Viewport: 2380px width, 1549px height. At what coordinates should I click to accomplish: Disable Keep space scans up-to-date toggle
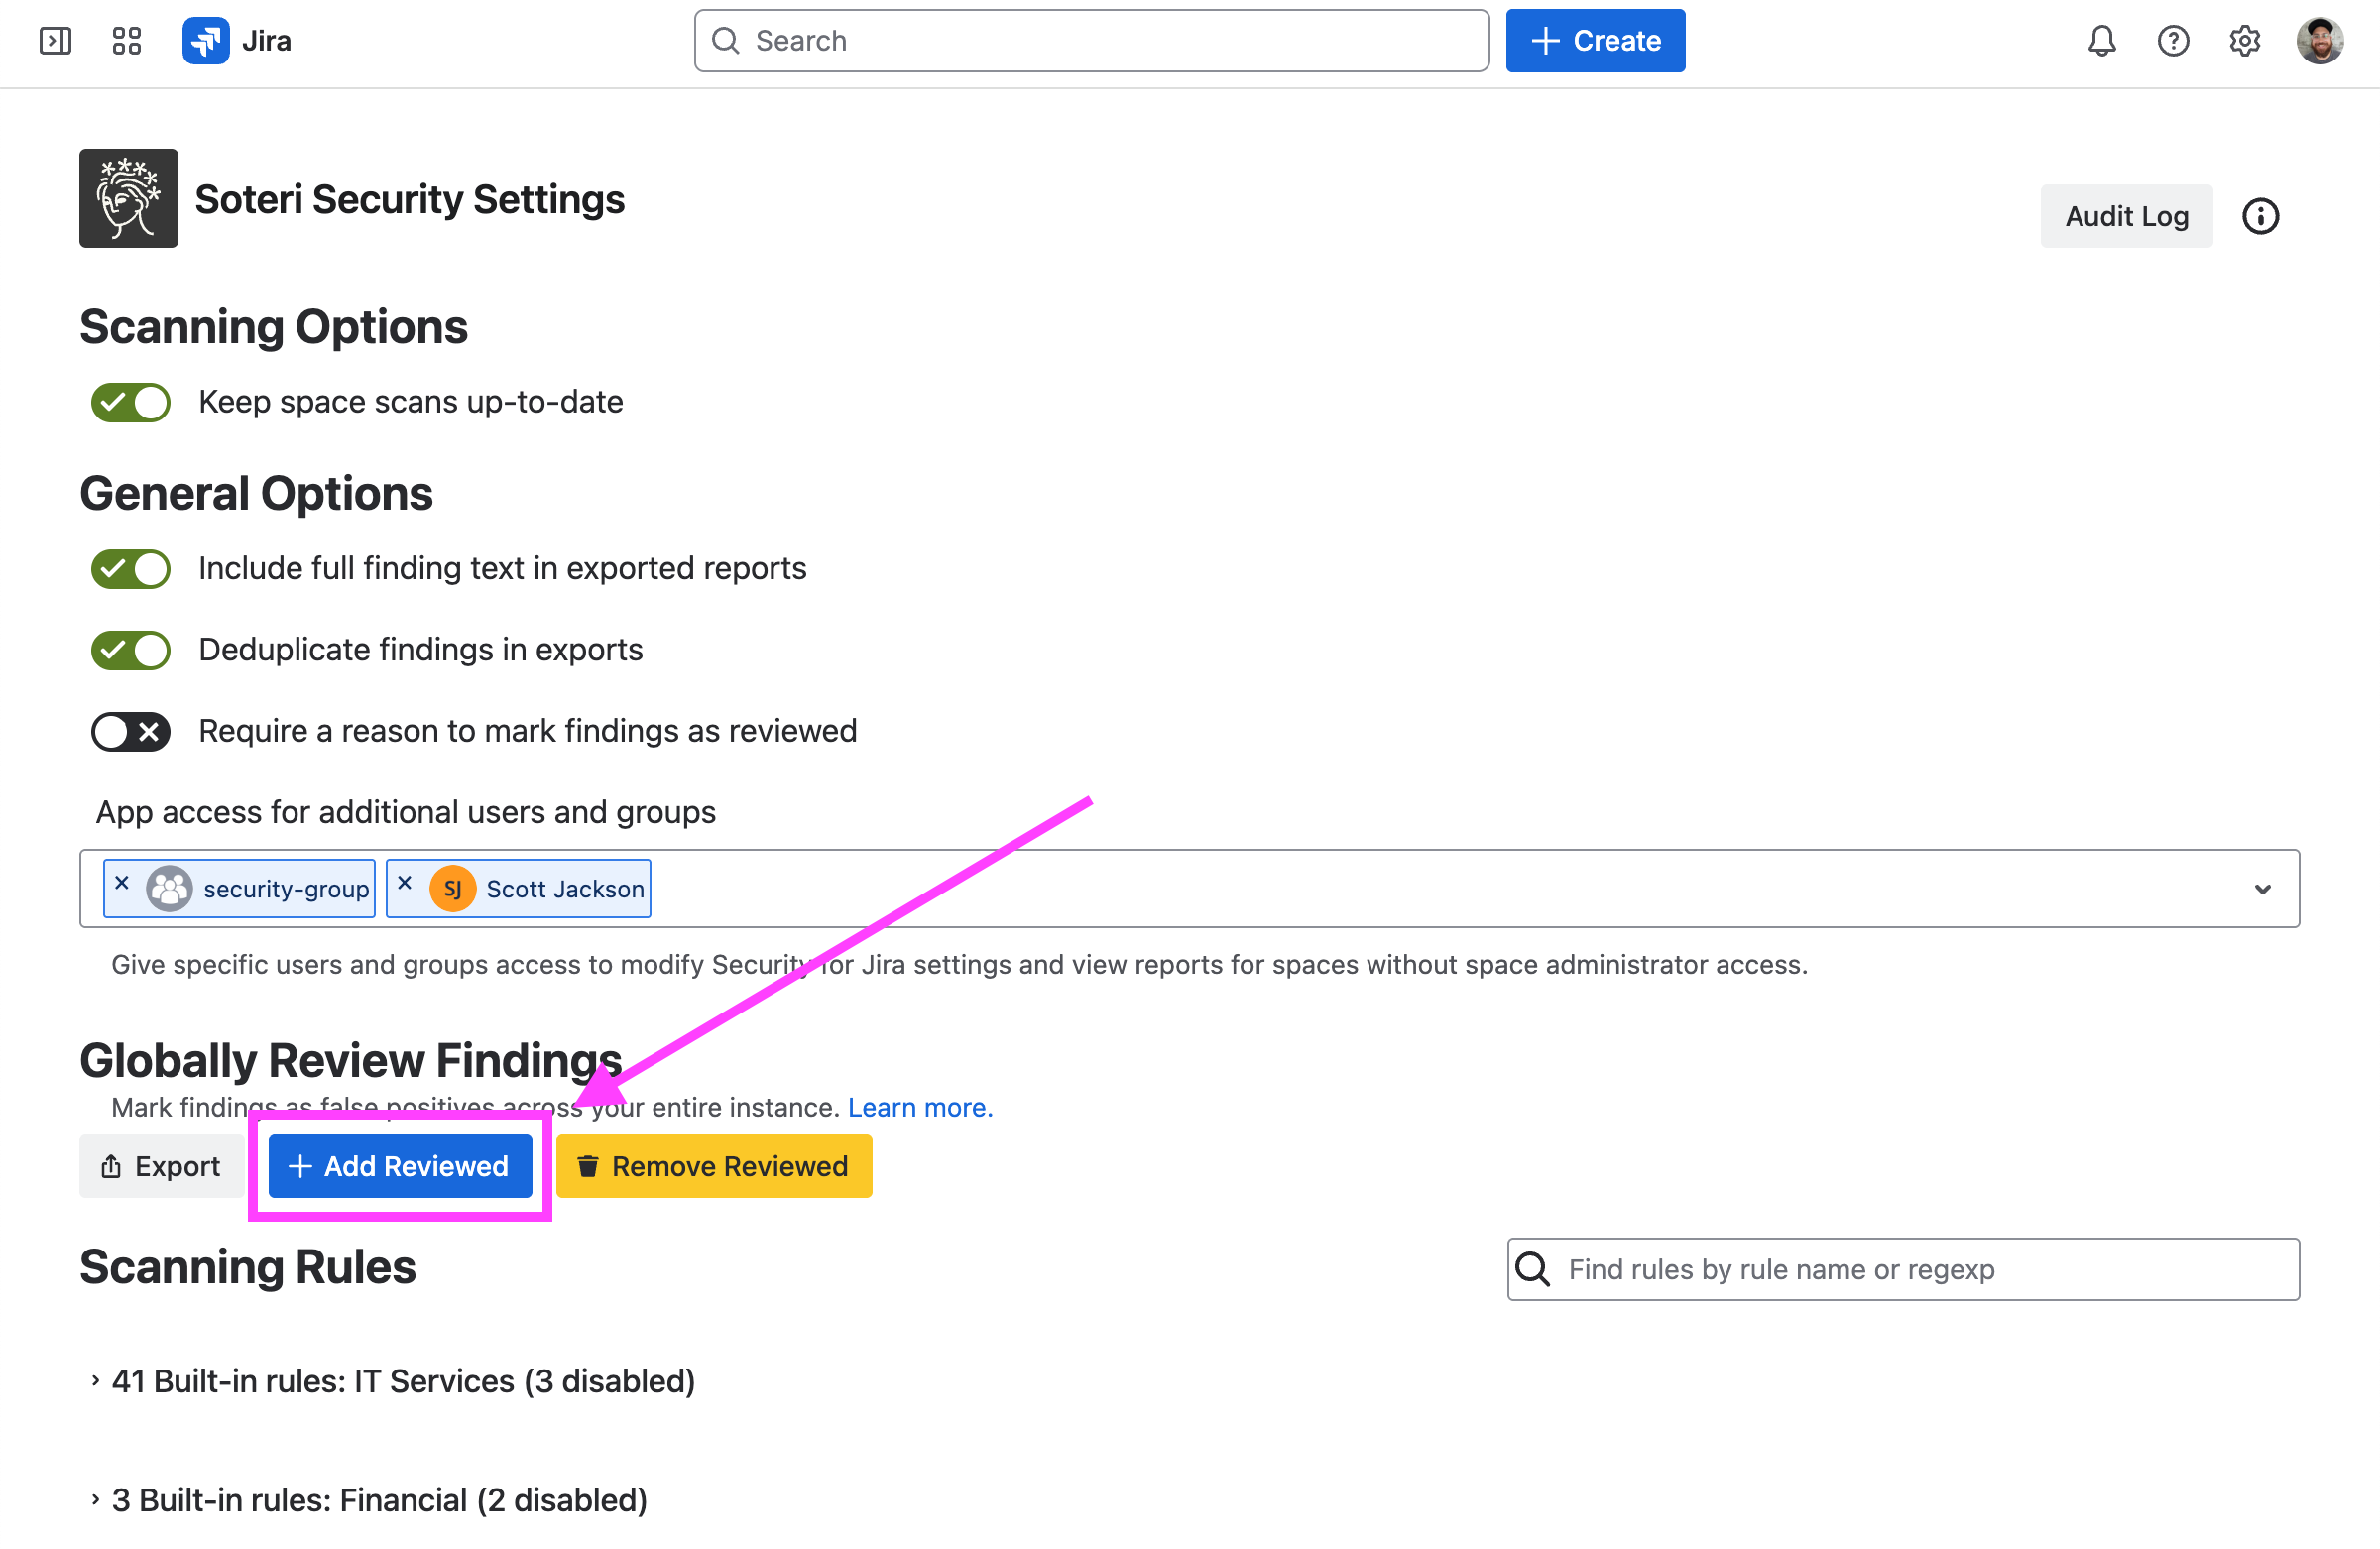coord(131,402)
